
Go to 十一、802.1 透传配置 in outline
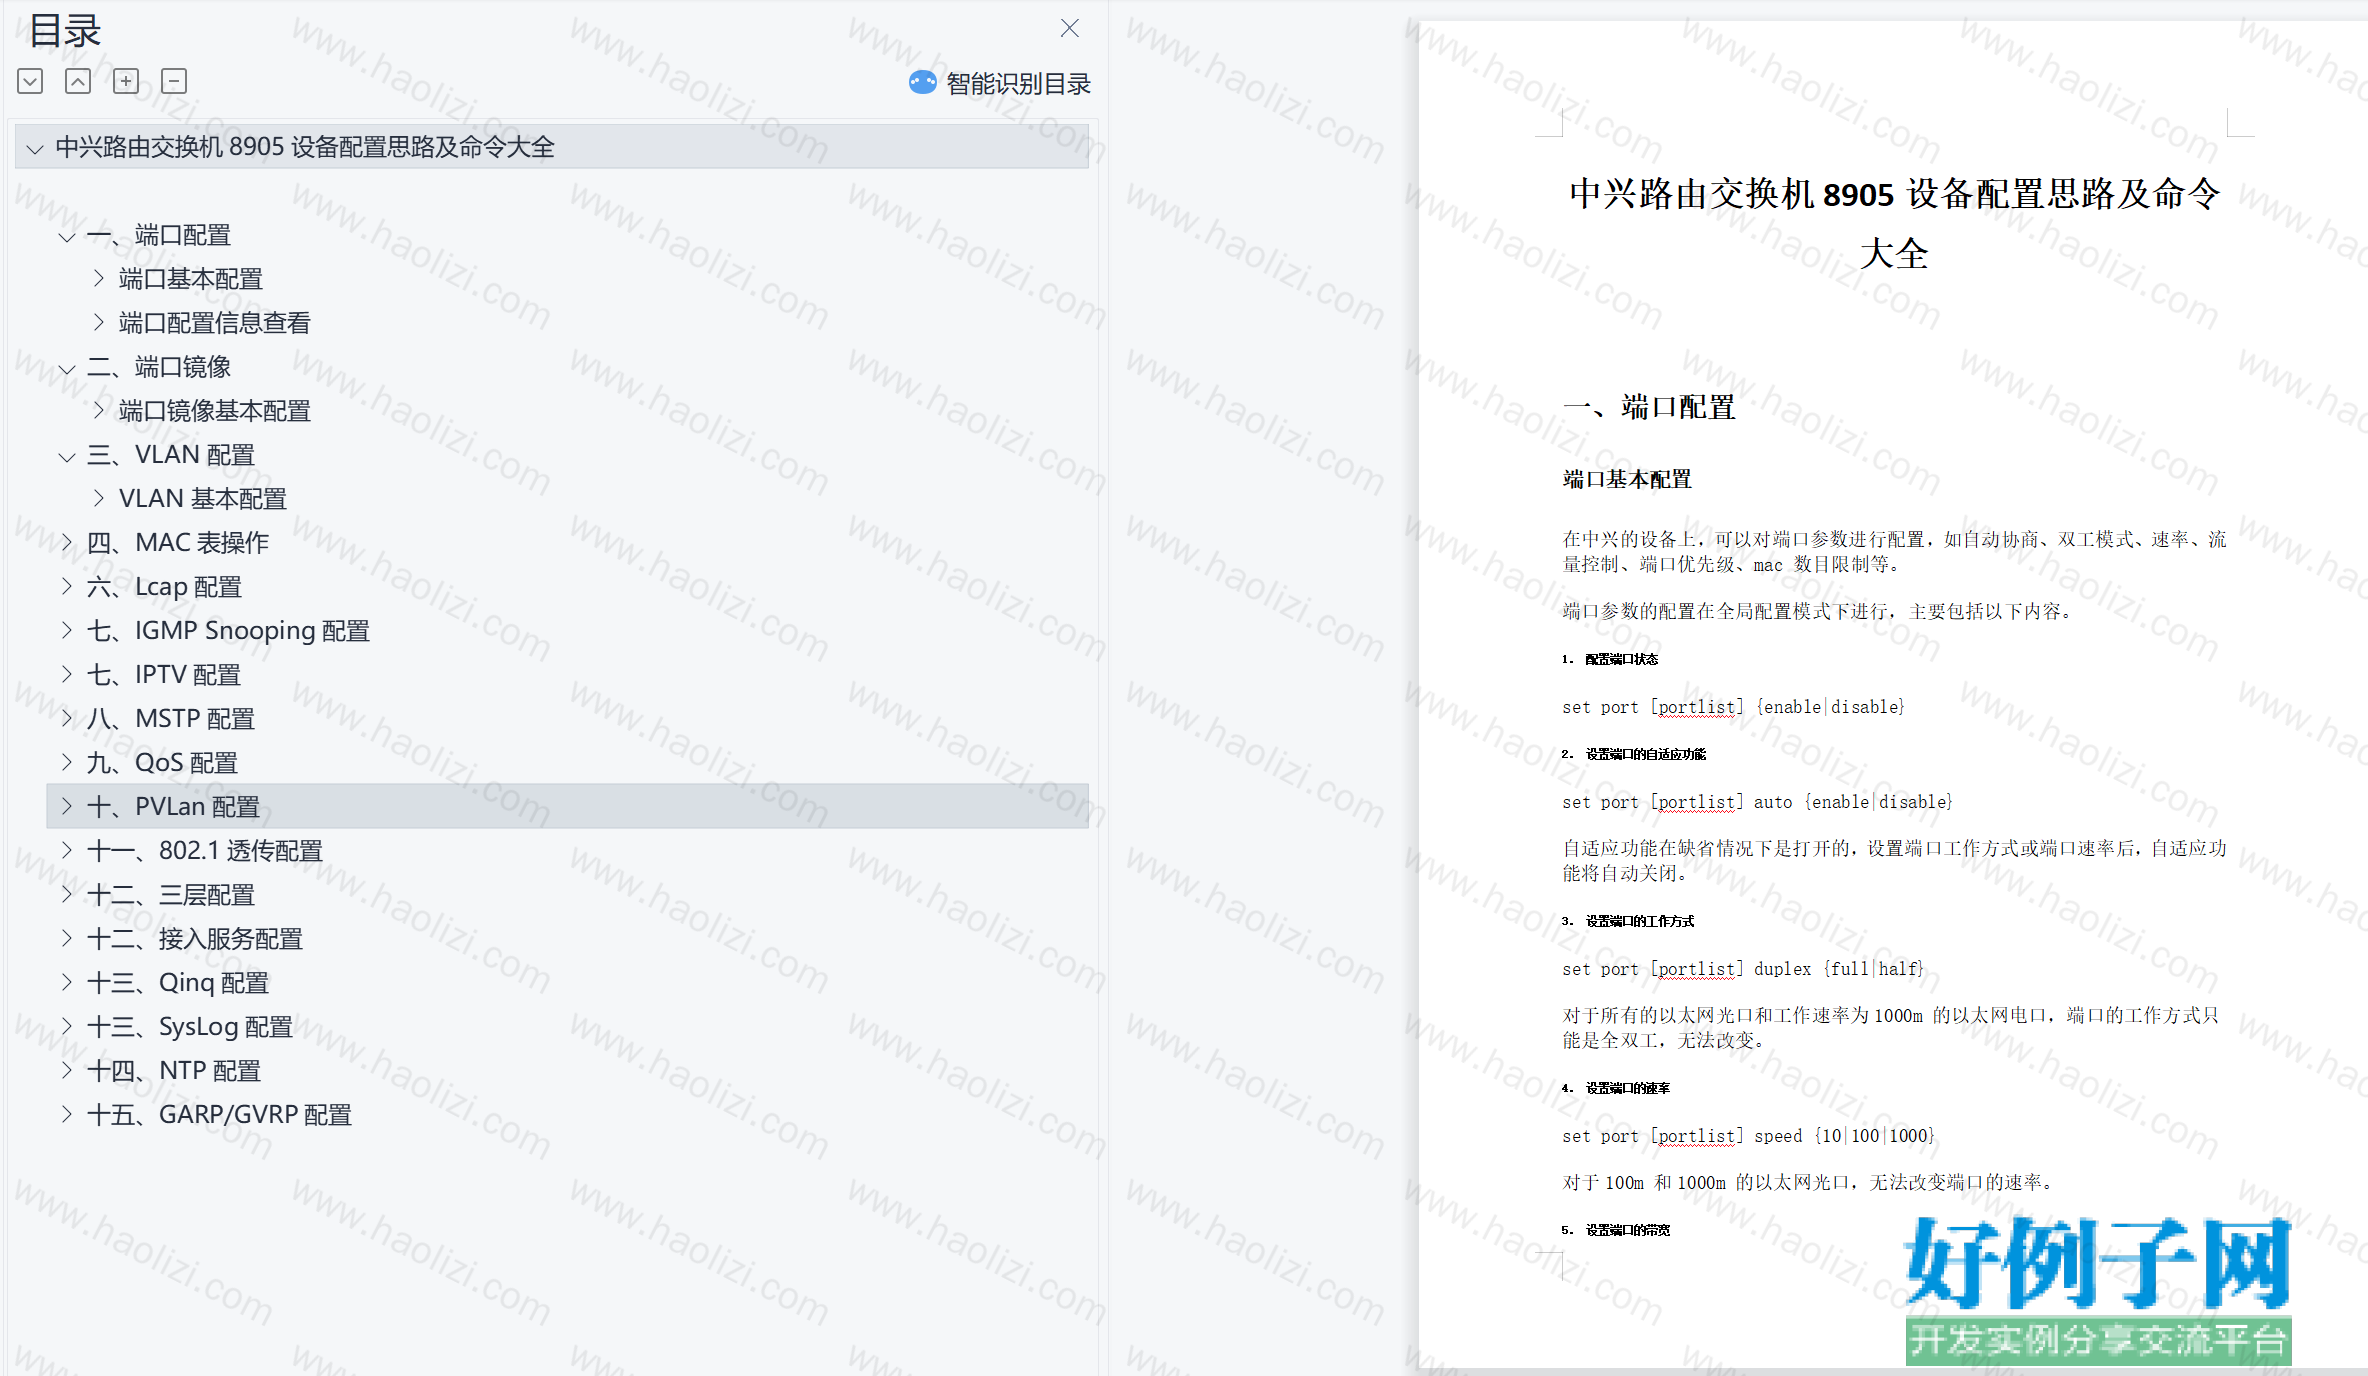[205, 851]
